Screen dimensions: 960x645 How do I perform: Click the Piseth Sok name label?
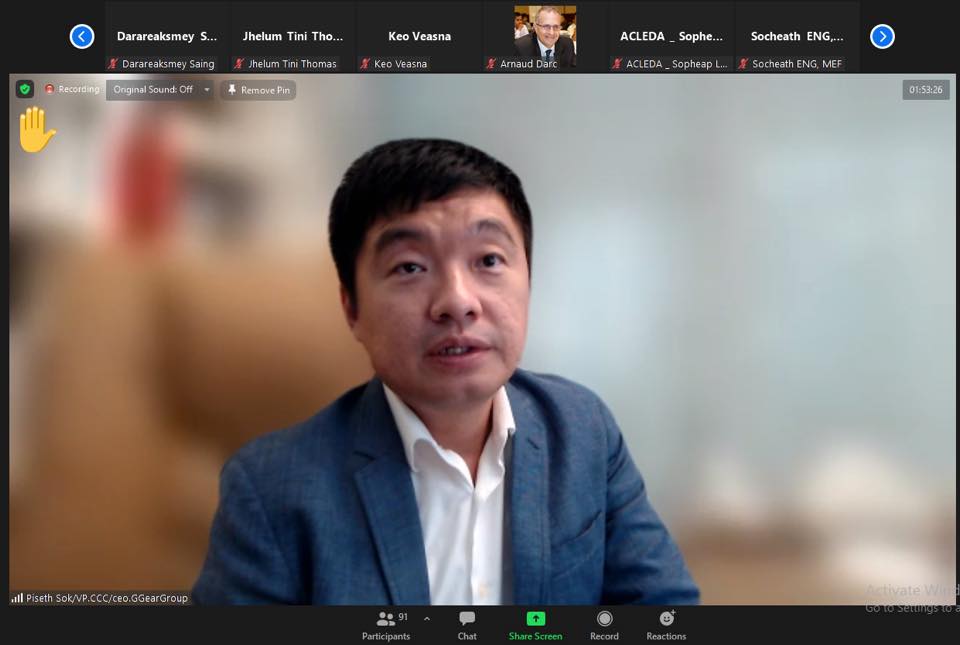pos(107,598)
